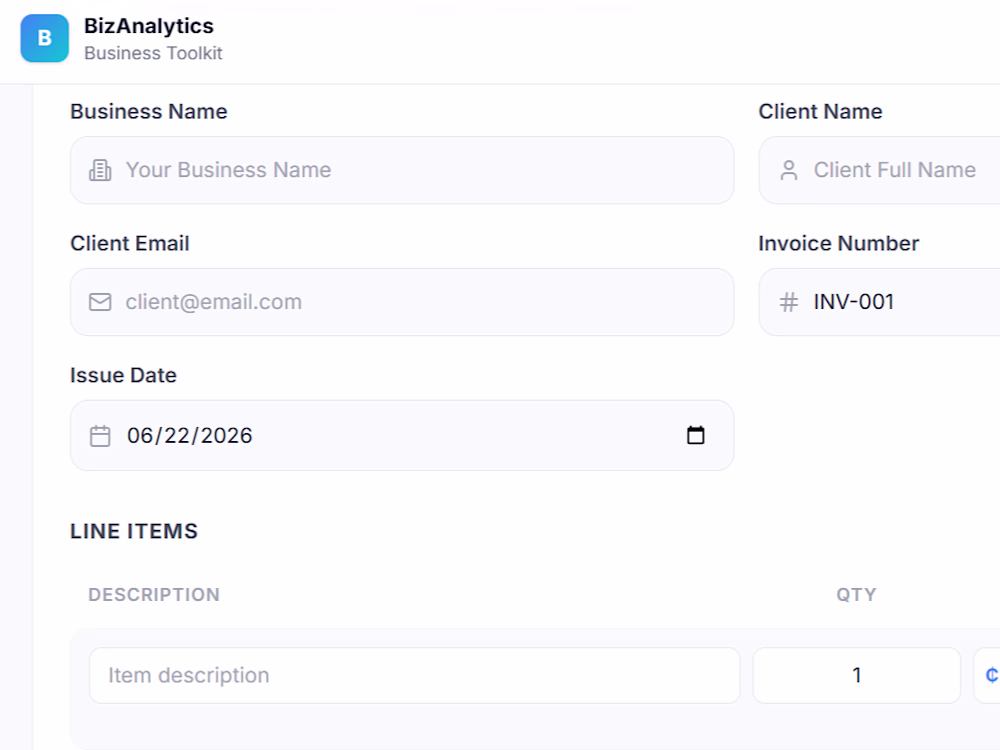Click the quantity field showing 1

[x=857, y=675]
